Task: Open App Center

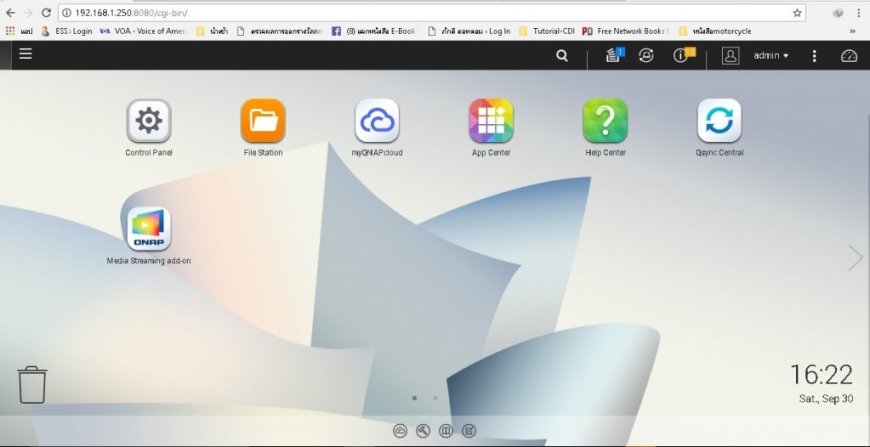Action: [x=491, y=128]
